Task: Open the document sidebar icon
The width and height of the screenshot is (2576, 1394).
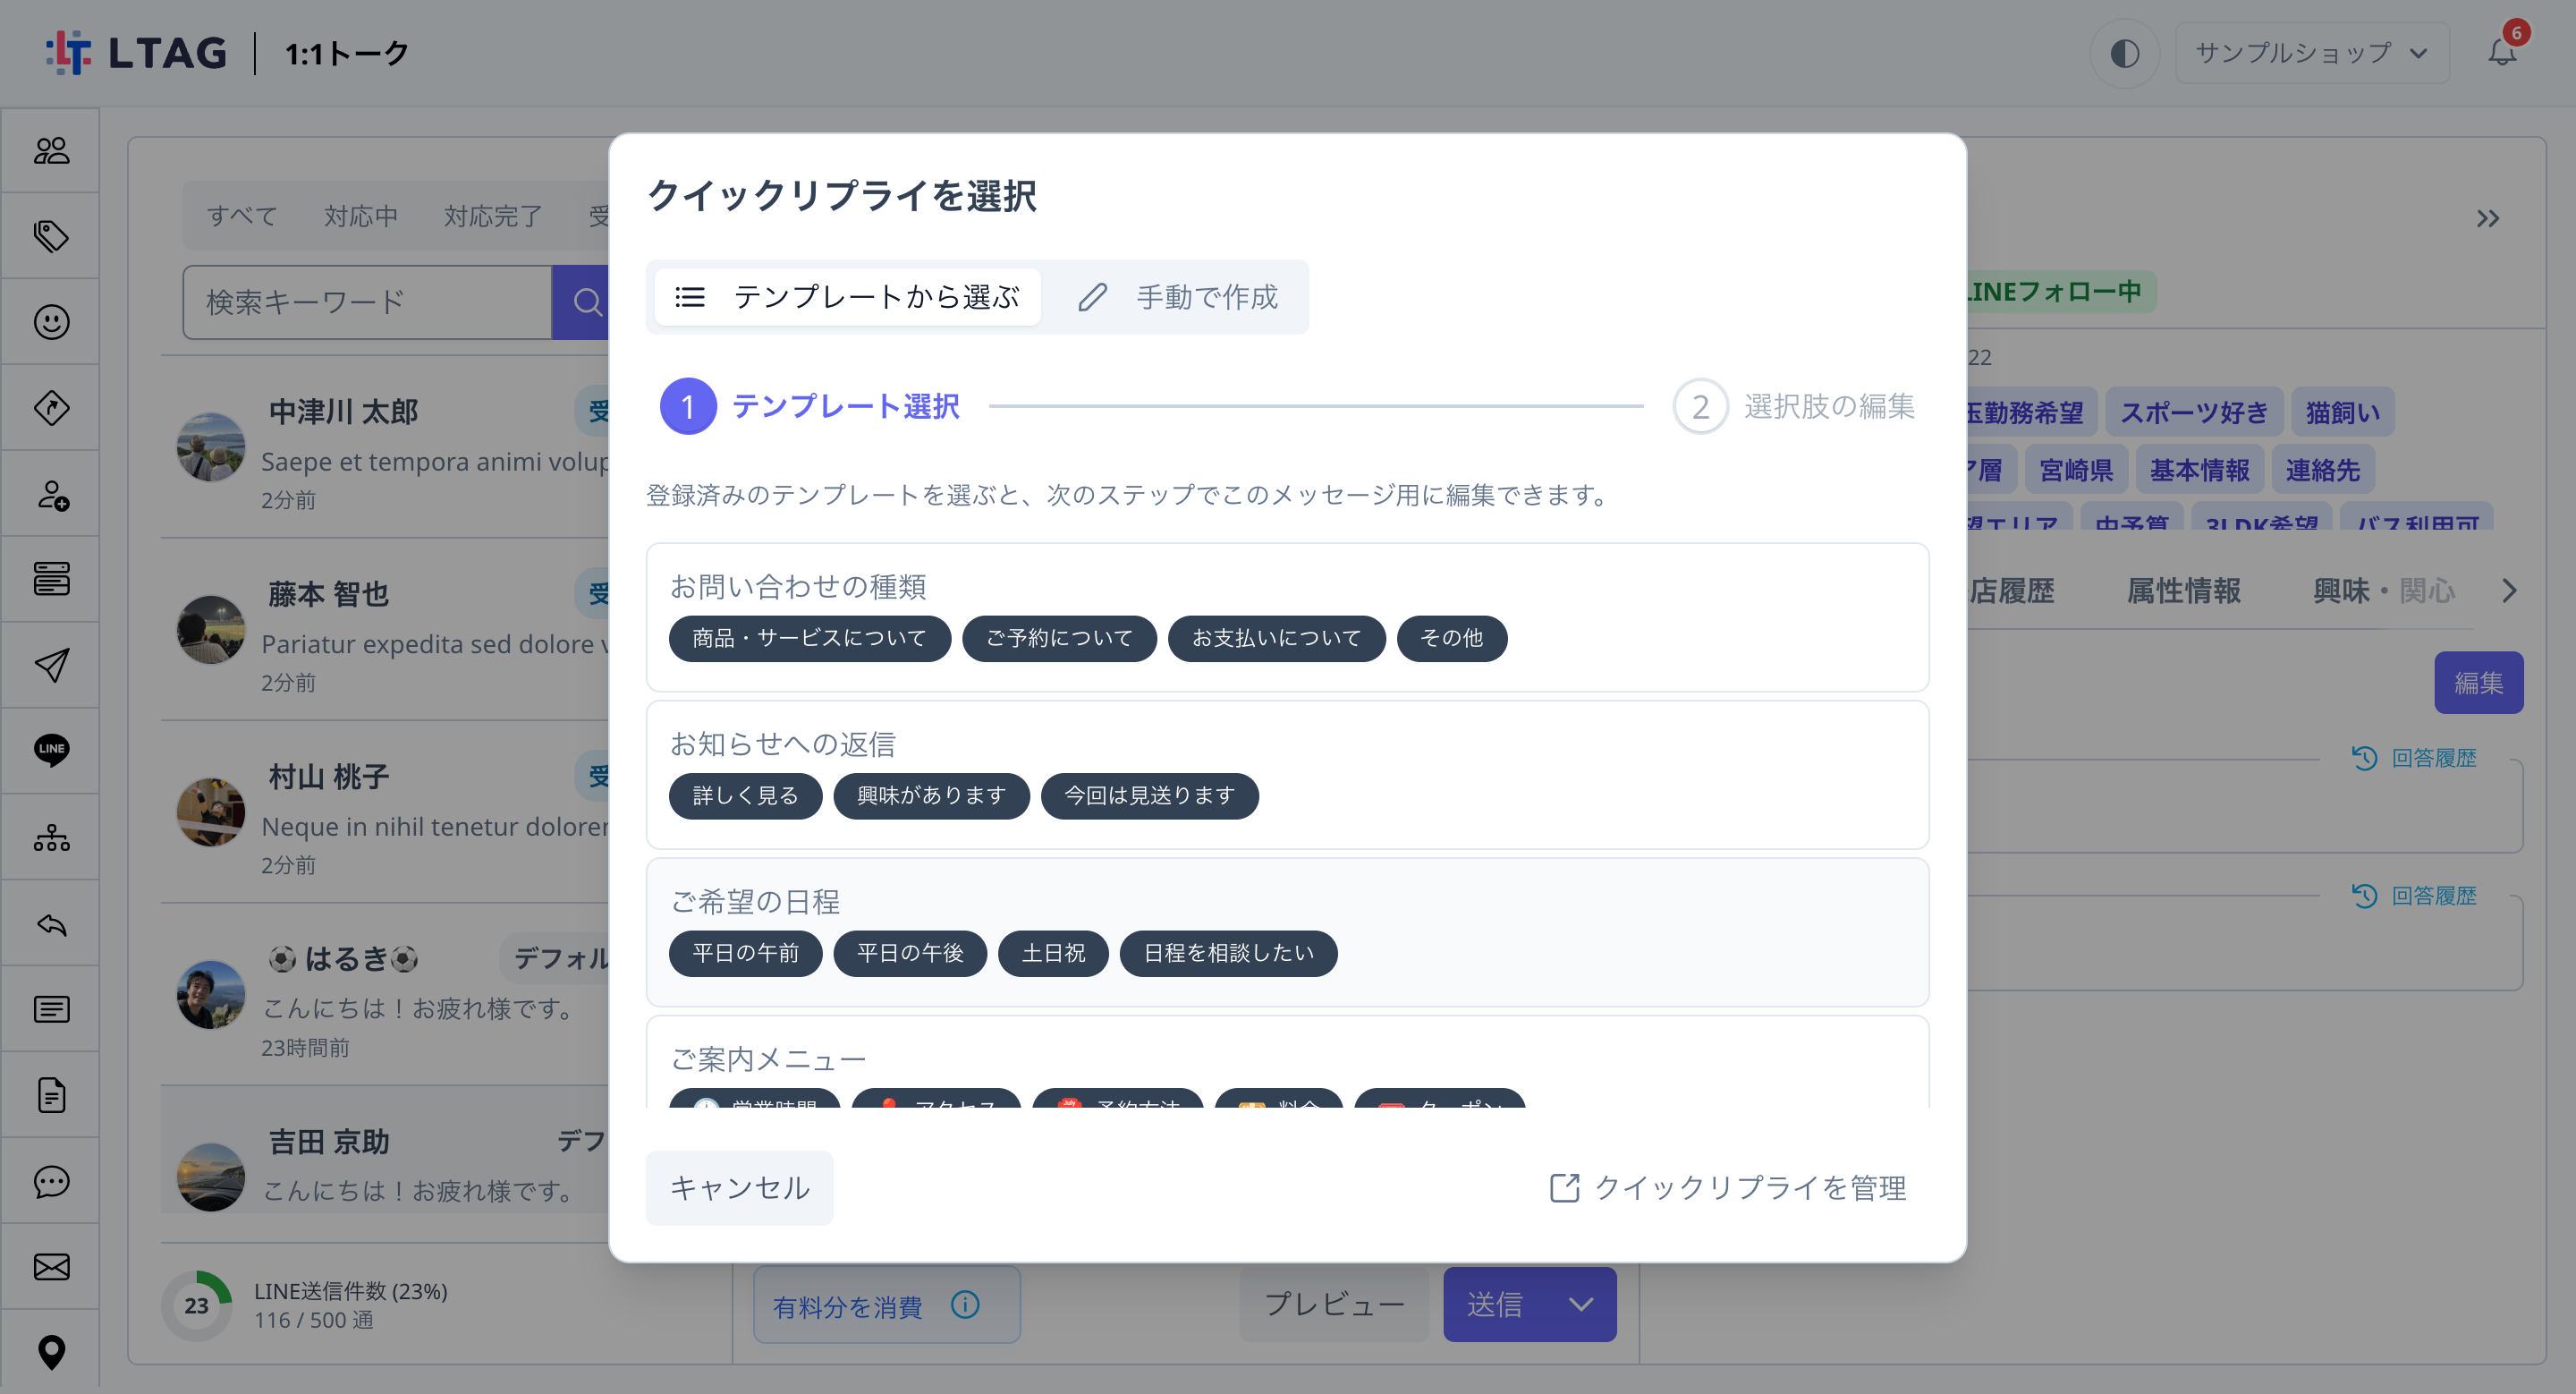Action: coord(51,1095)
